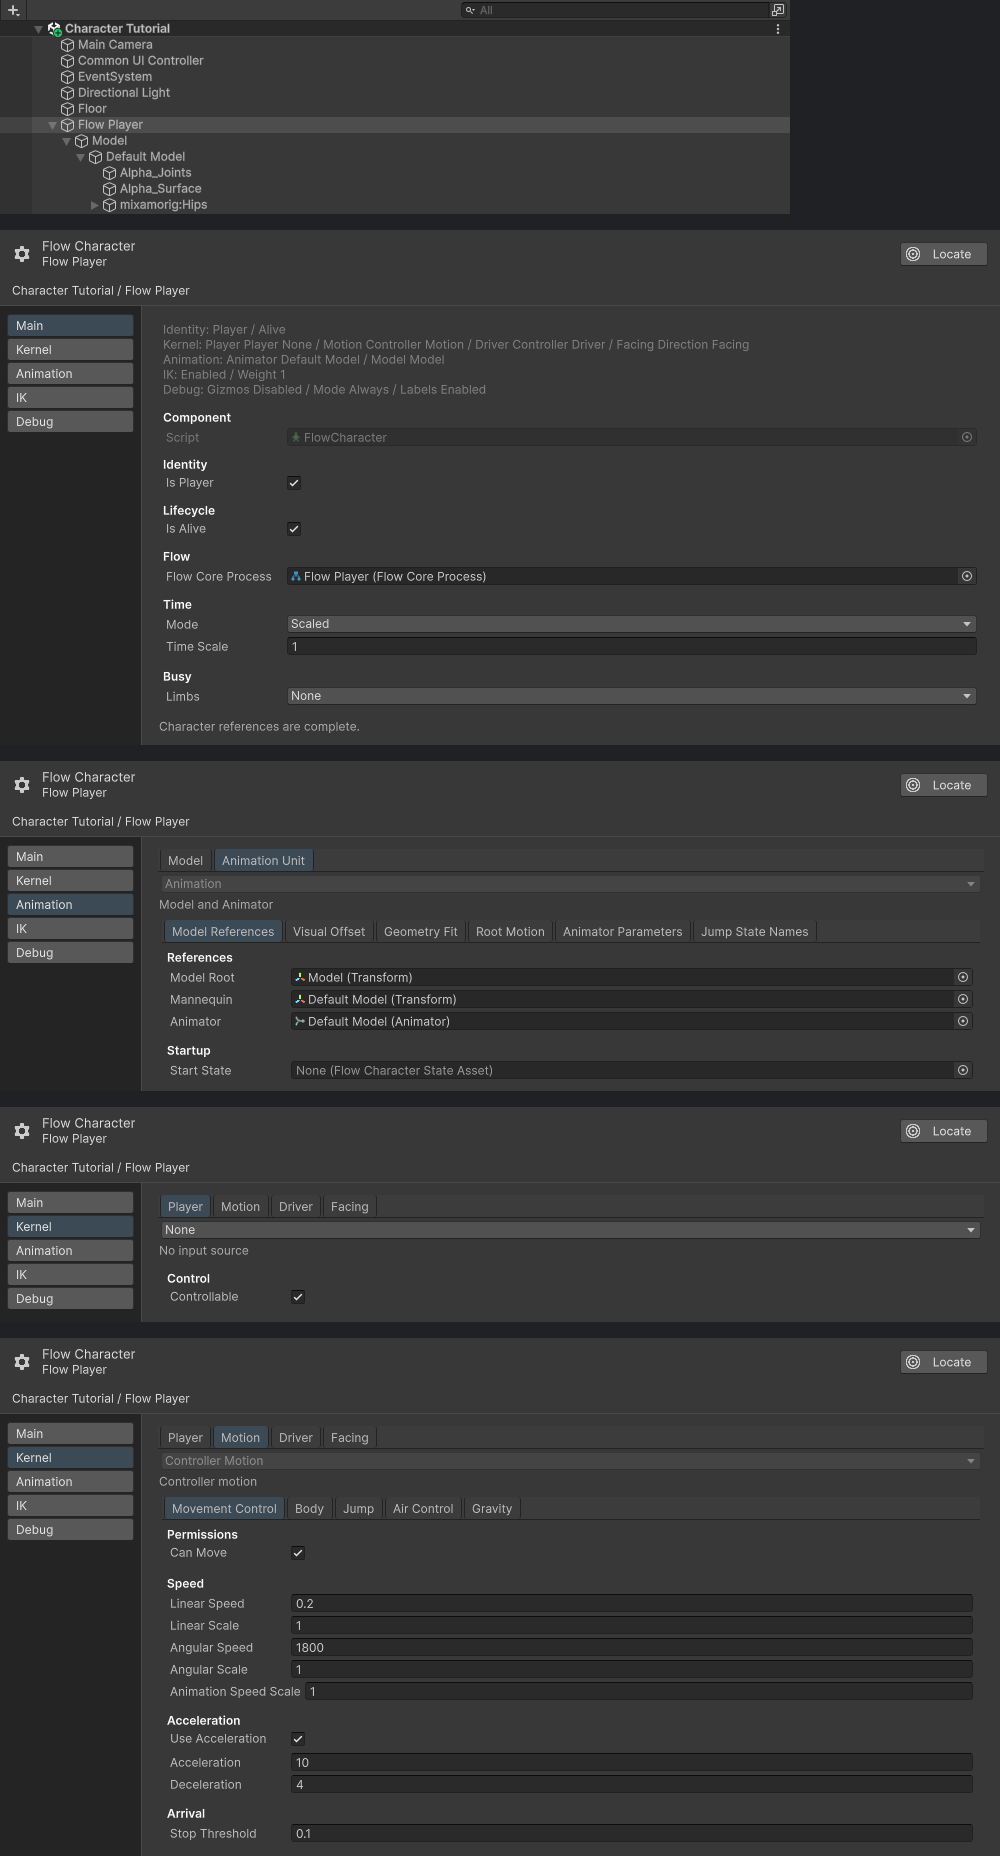This screenshot has width=1000, height=1856.
Task: Toggle Is Alive checkbox
Action: click(294, 529)
